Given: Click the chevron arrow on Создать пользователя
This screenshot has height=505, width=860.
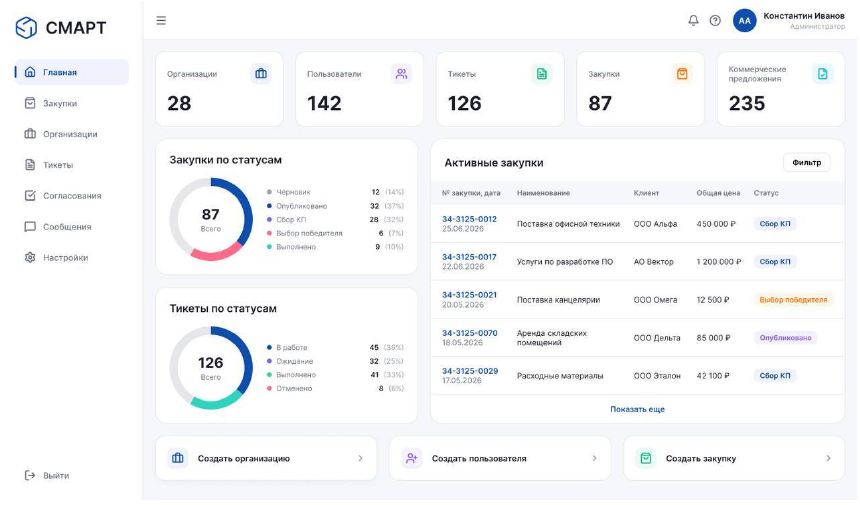Looking at the screenshot, I should tap(596, 459).
